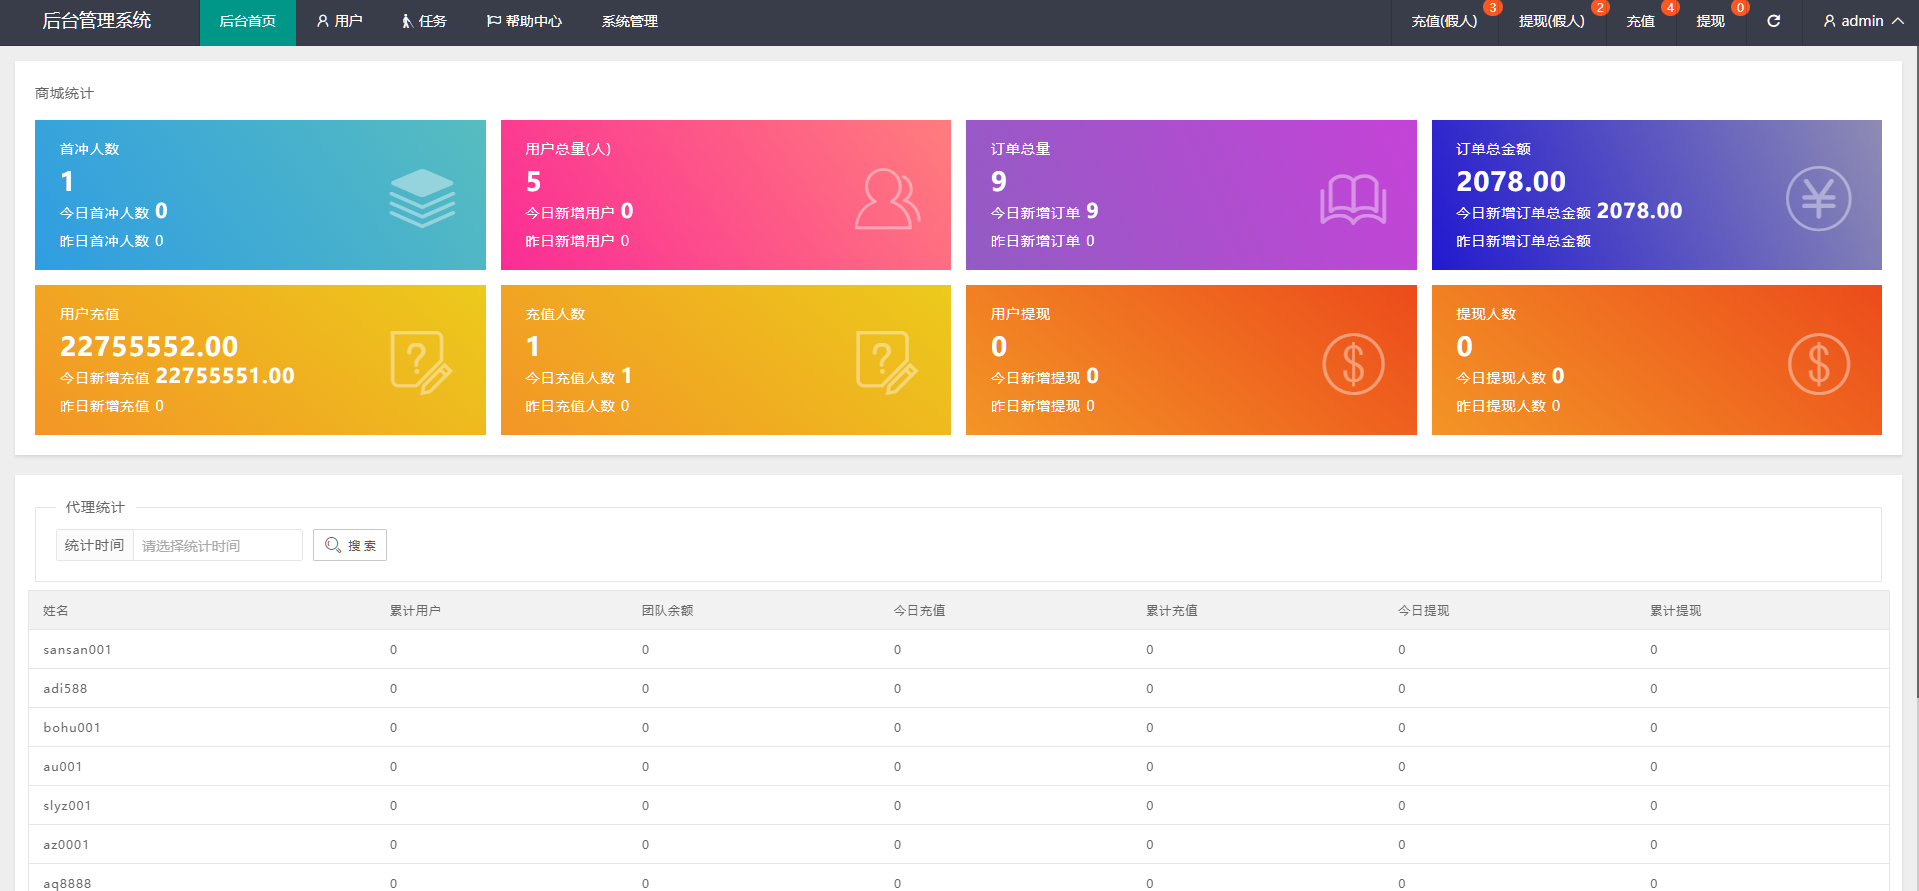Click the open book icon on 订单总量 card
Screen dimensions: 1919x891
click(1352, 199)
